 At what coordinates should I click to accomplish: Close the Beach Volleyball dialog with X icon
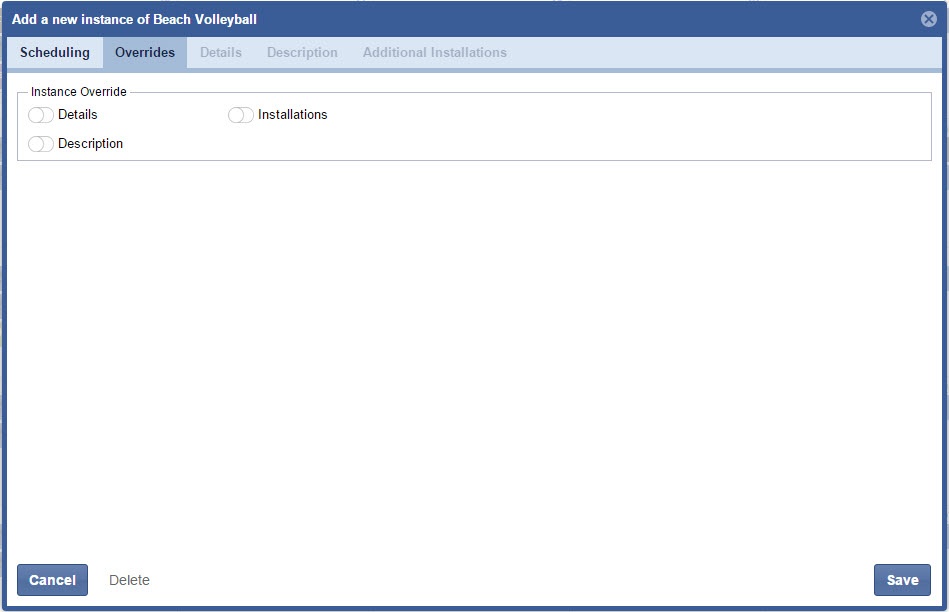(x=929, y=19)
